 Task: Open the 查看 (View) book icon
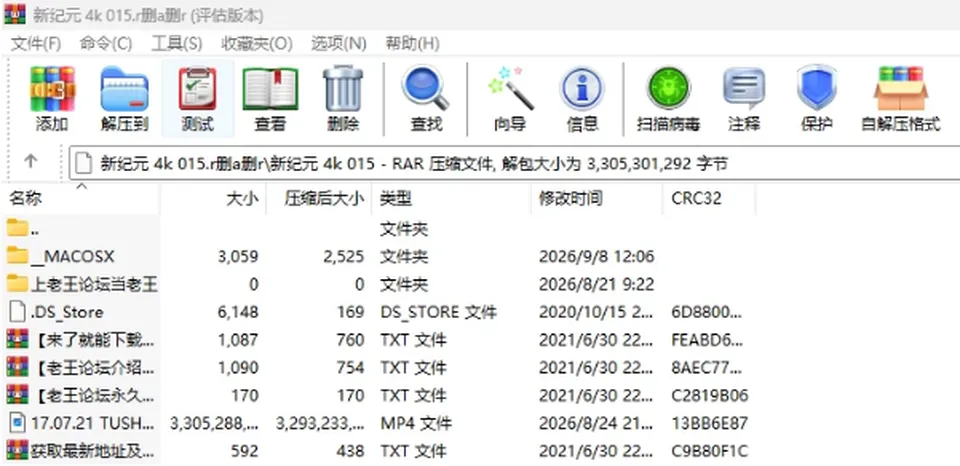point(270,99)
